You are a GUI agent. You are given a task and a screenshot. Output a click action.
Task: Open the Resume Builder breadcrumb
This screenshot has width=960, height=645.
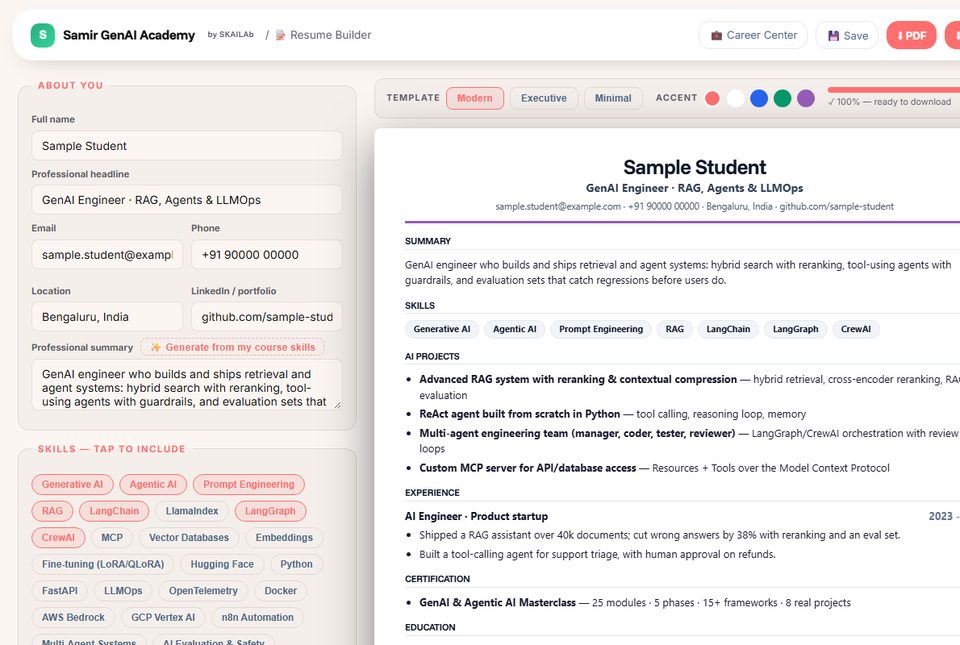pos(324,35)
